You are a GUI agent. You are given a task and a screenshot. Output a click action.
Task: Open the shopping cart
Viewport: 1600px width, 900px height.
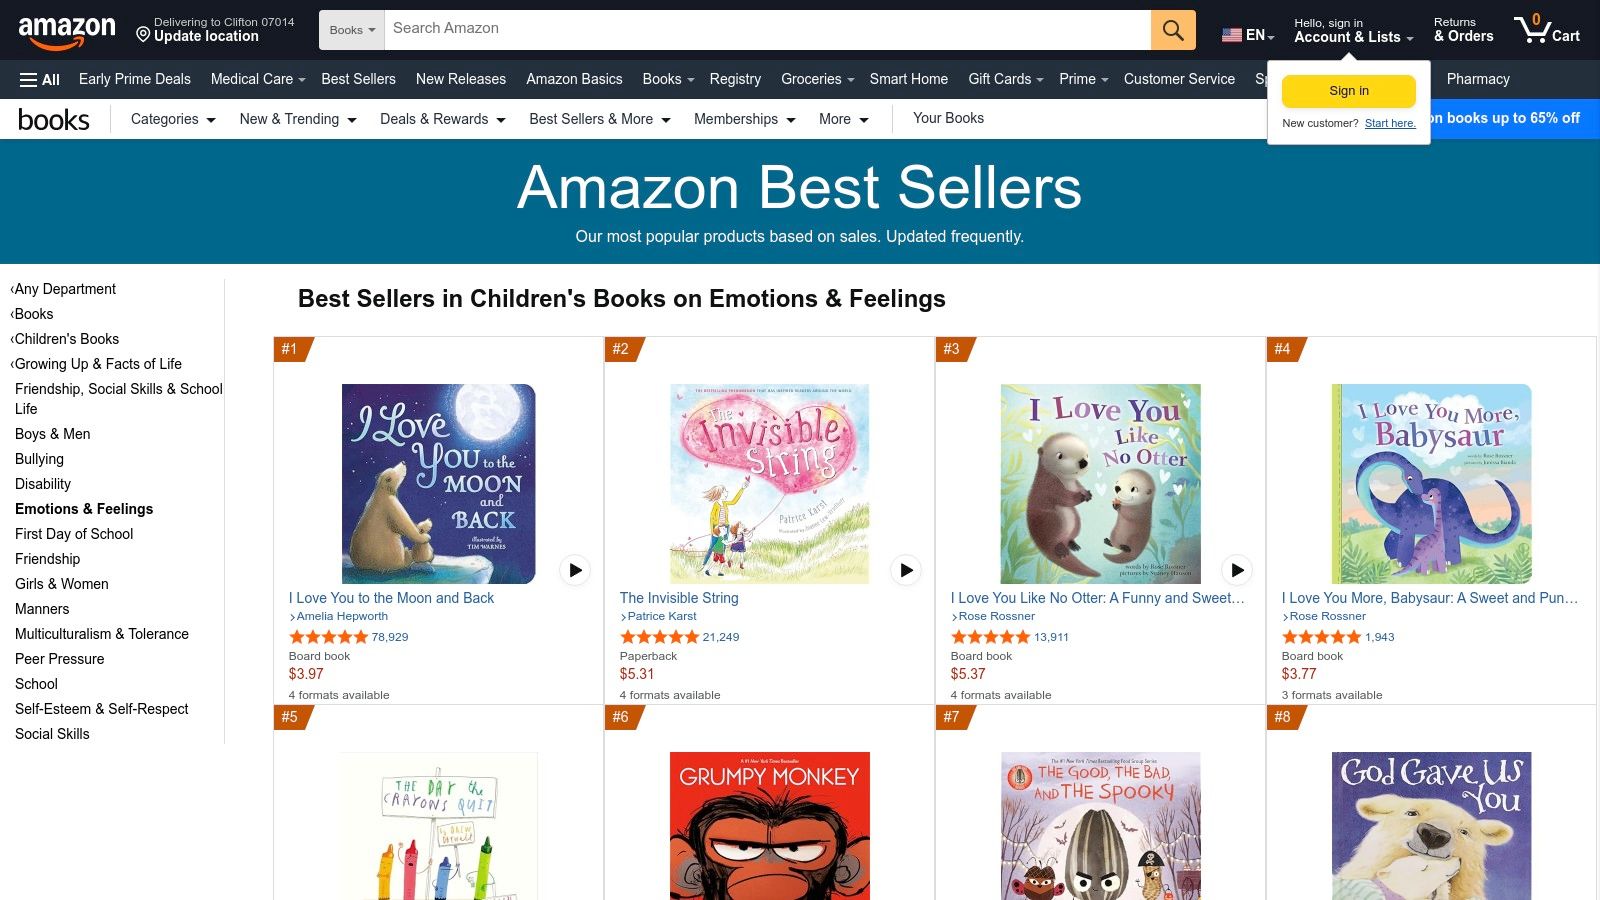(1546, 30)
